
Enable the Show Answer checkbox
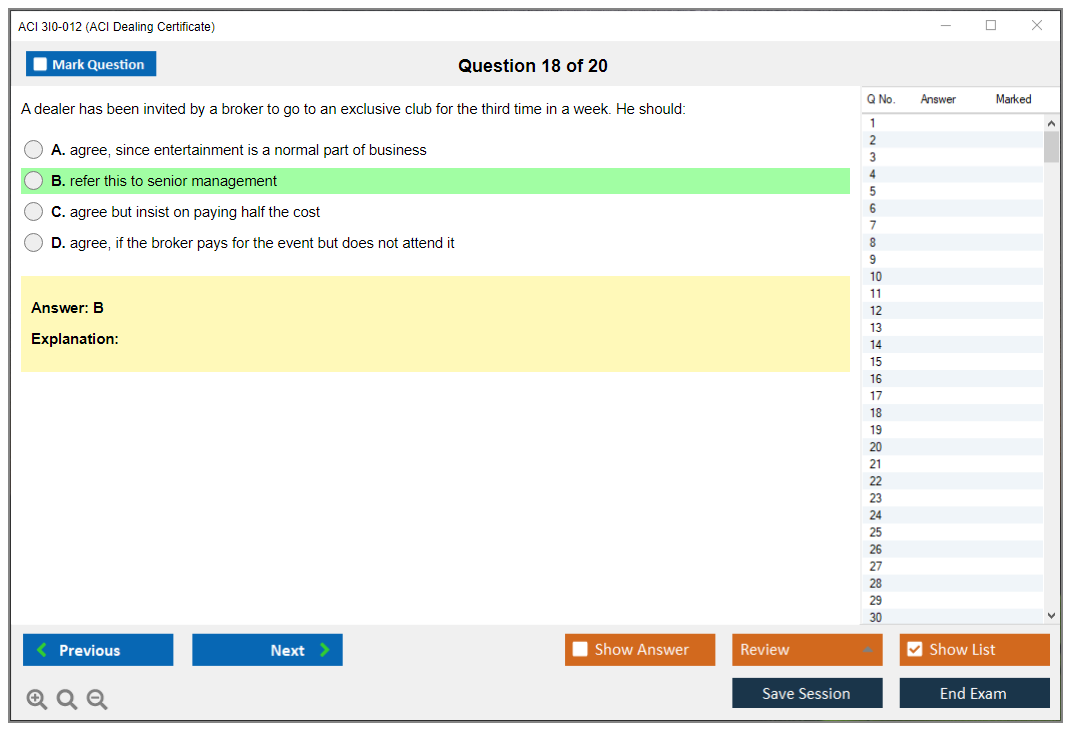(580, 650)
